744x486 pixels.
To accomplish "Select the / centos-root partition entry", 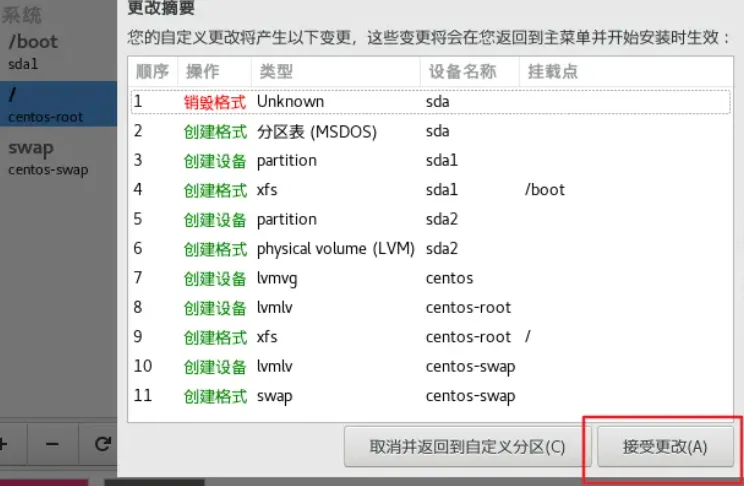I will tap(58, 104).
